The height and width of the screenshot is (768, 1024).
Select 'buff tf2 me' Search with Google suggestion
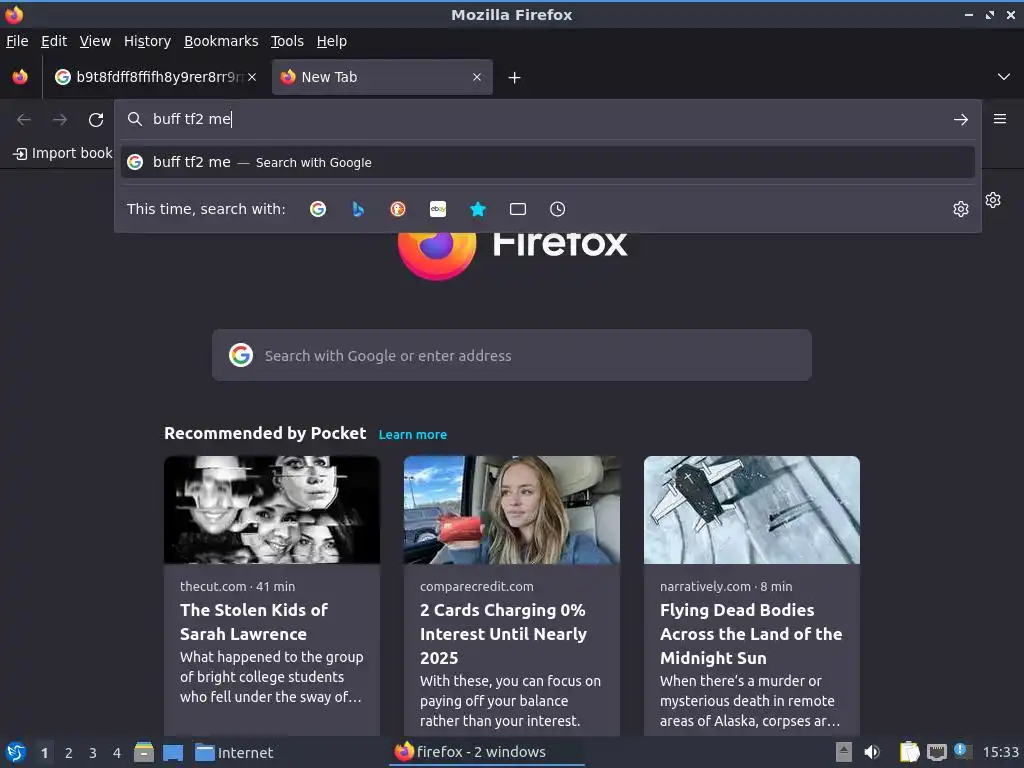tap(547, 162)
